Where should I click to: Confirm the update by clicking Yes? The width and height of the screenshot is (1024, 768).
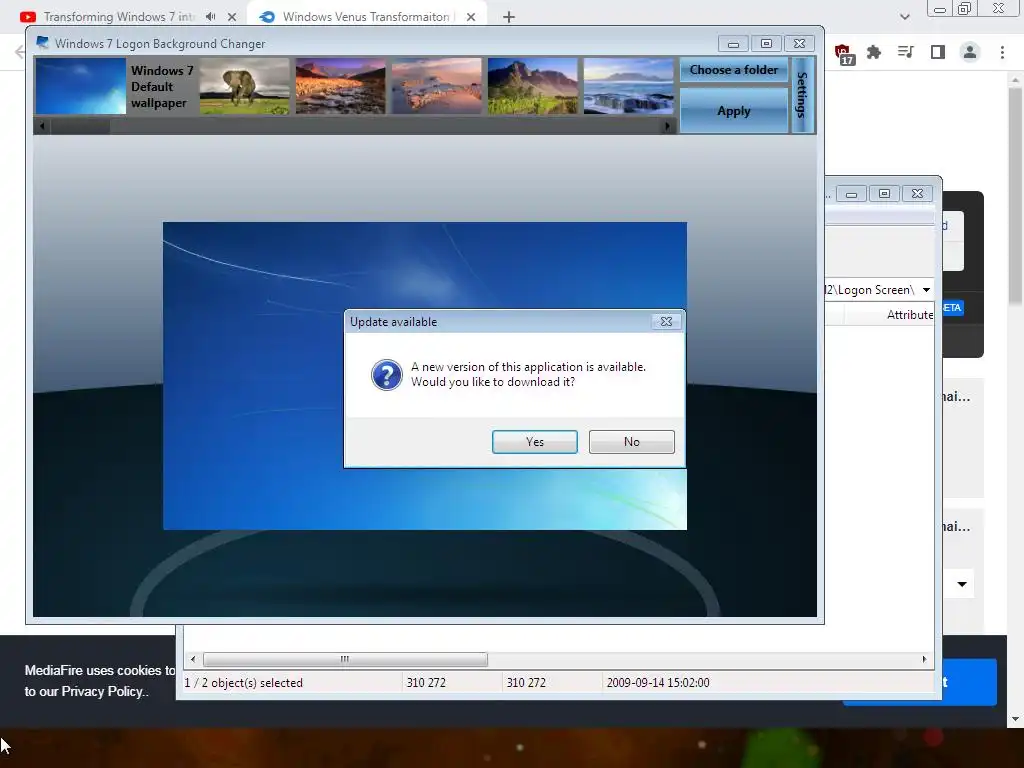(534, 442)
